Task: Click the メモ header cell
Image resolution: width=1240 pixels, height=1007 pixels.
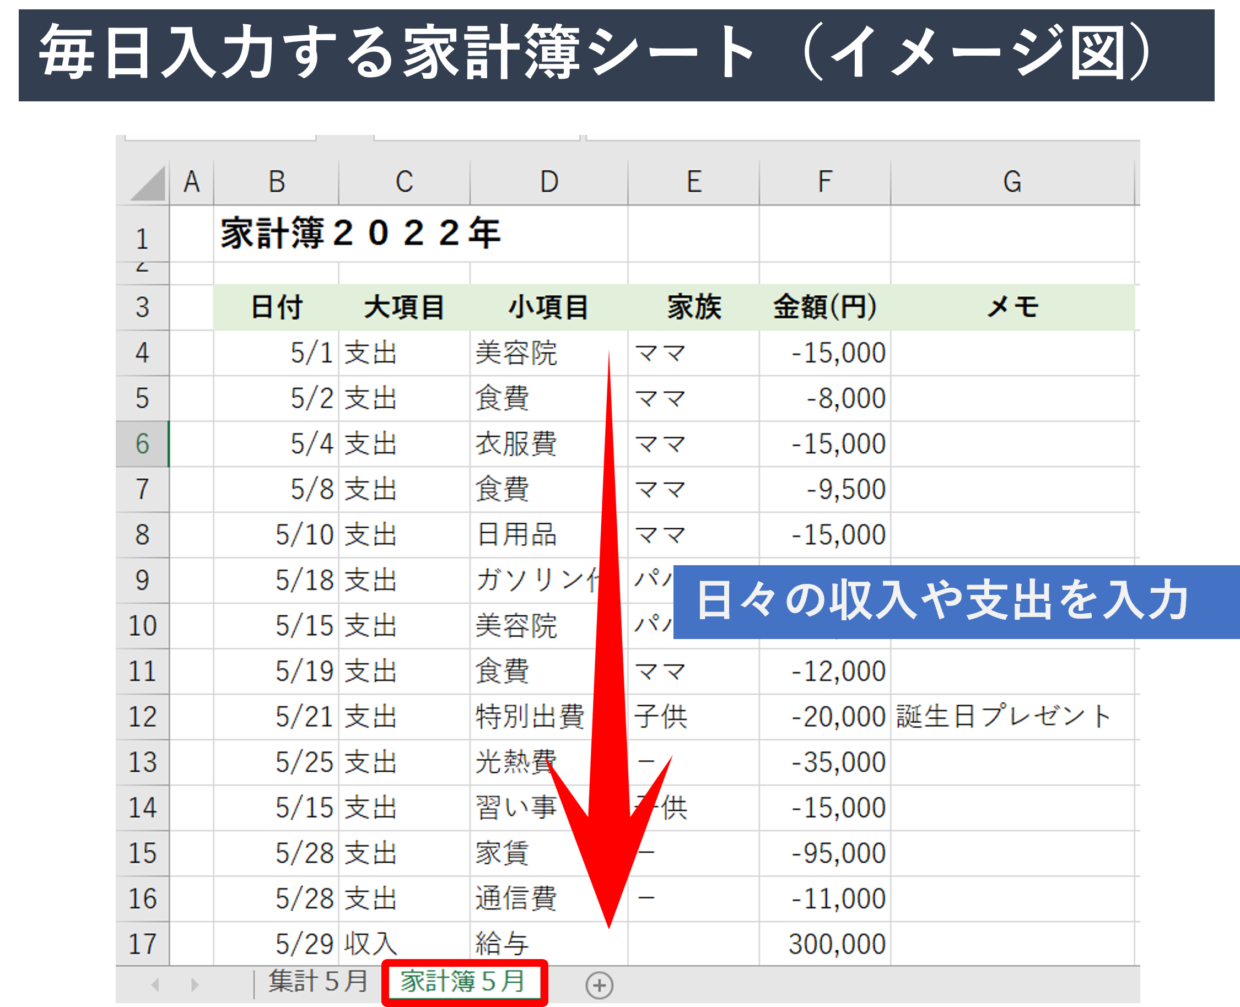Action: click(x=1012, y=307)
